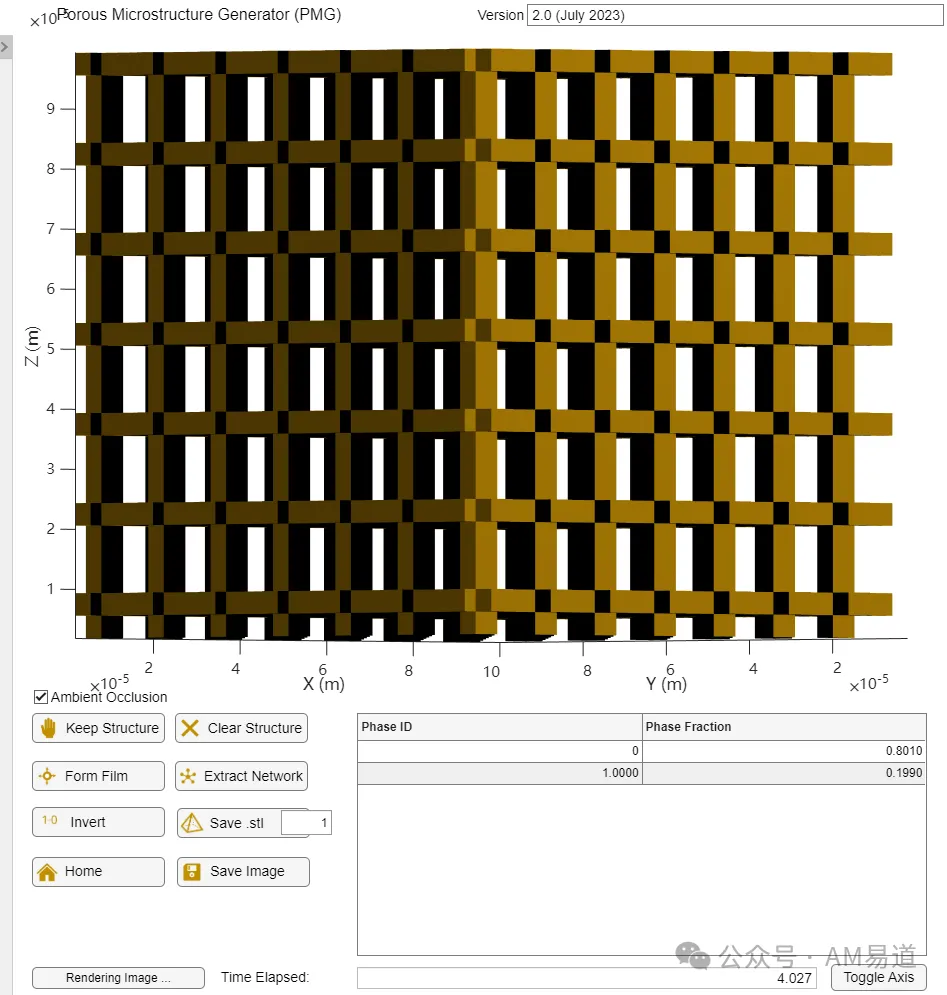Select the 0.8010 phase fraction cell
The image size is (947, 995).
784,751
